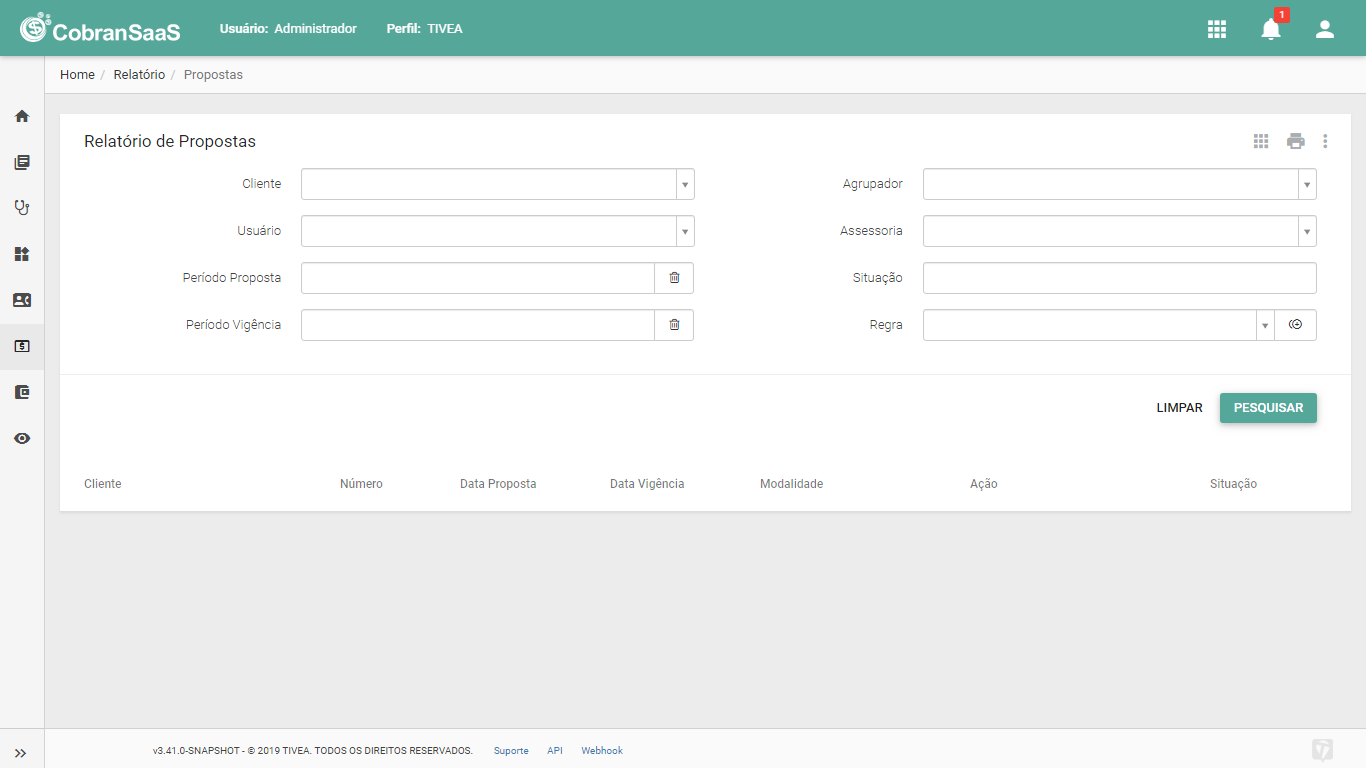Click the Perfil: TIVEA header text

pos(424,29)
